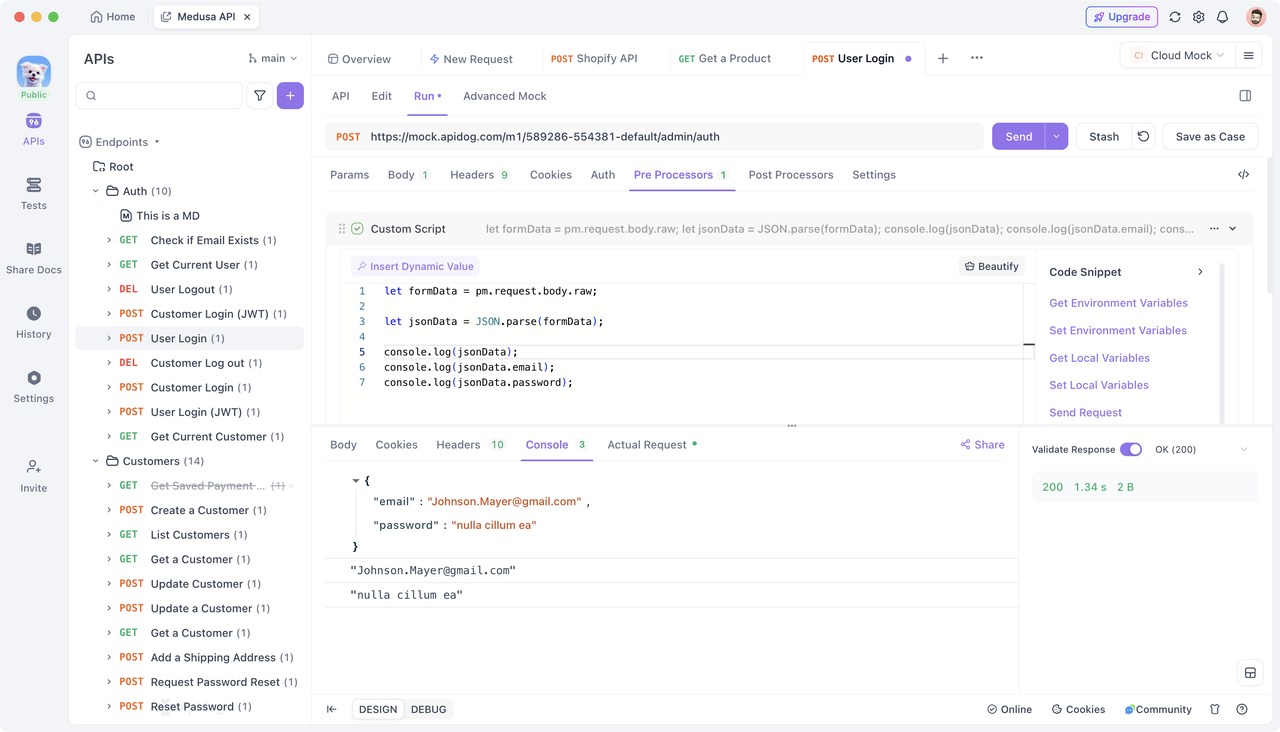1280x732 pixels.
Task: Open the Home tab
Action: [x=112, y=17]
